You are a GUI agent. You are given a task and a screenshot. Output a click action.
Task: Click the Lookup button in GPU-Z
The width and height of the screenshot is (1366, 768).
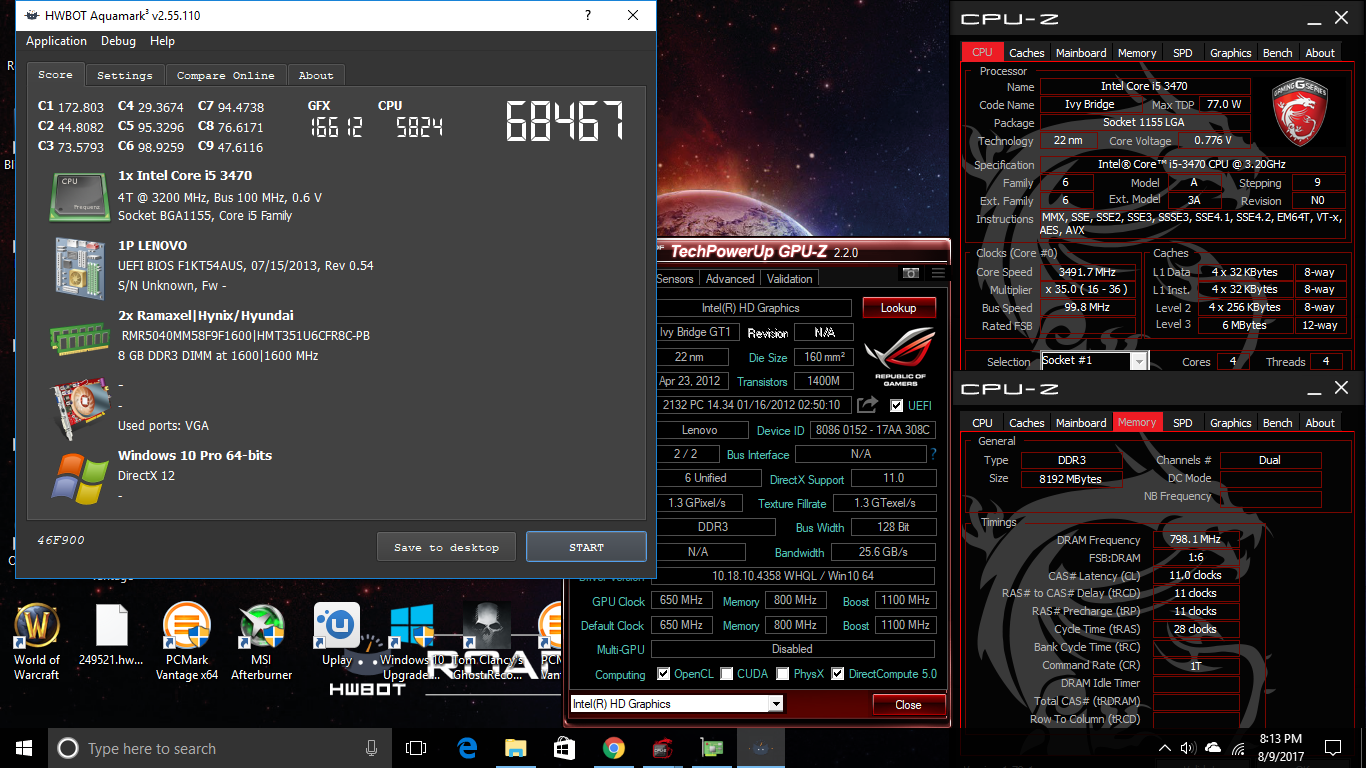[898, 308]
